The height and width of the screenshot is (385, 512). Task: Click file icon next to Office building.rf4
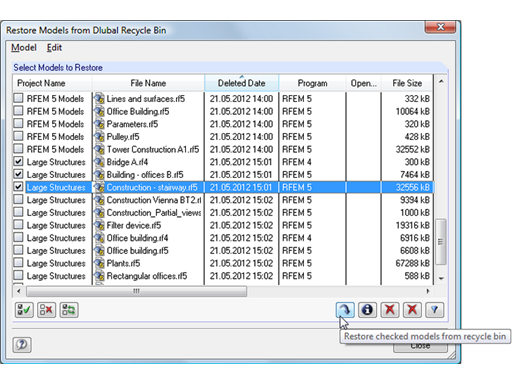(99, 238)
